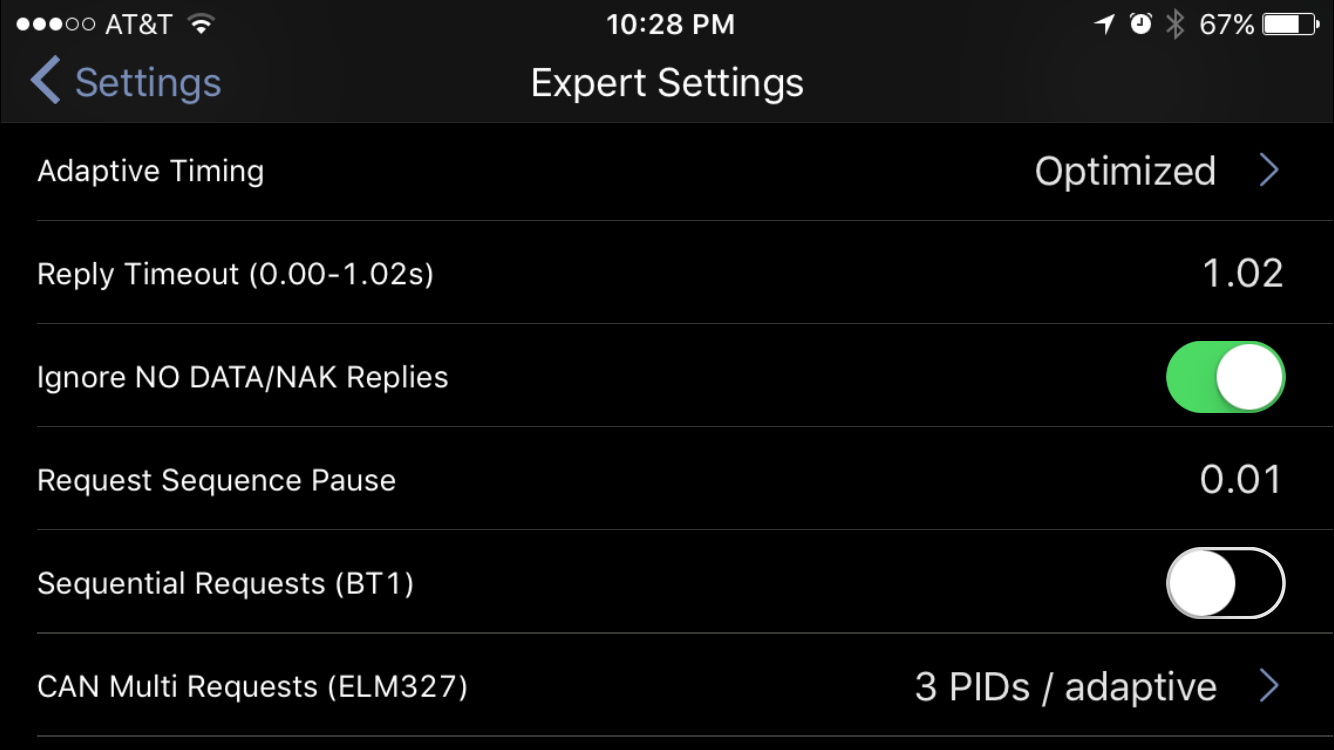Edit Request Sequence Pause value 0.01
The height and width of the screenshot is (750, 1334).
coord(1241,480)
